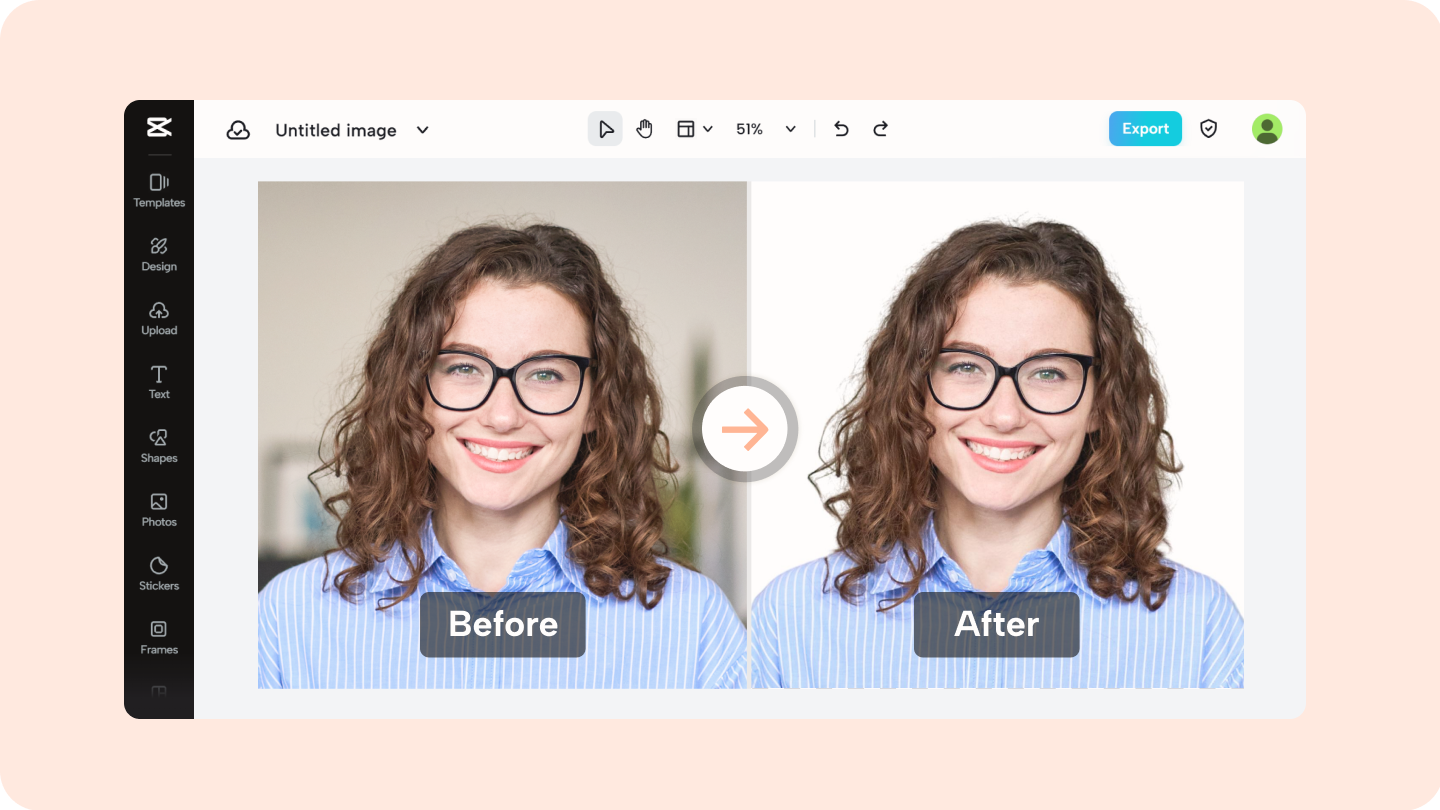Select the Design tool from the sidebar
The image size is (1440, 810).
click(159, 254)
